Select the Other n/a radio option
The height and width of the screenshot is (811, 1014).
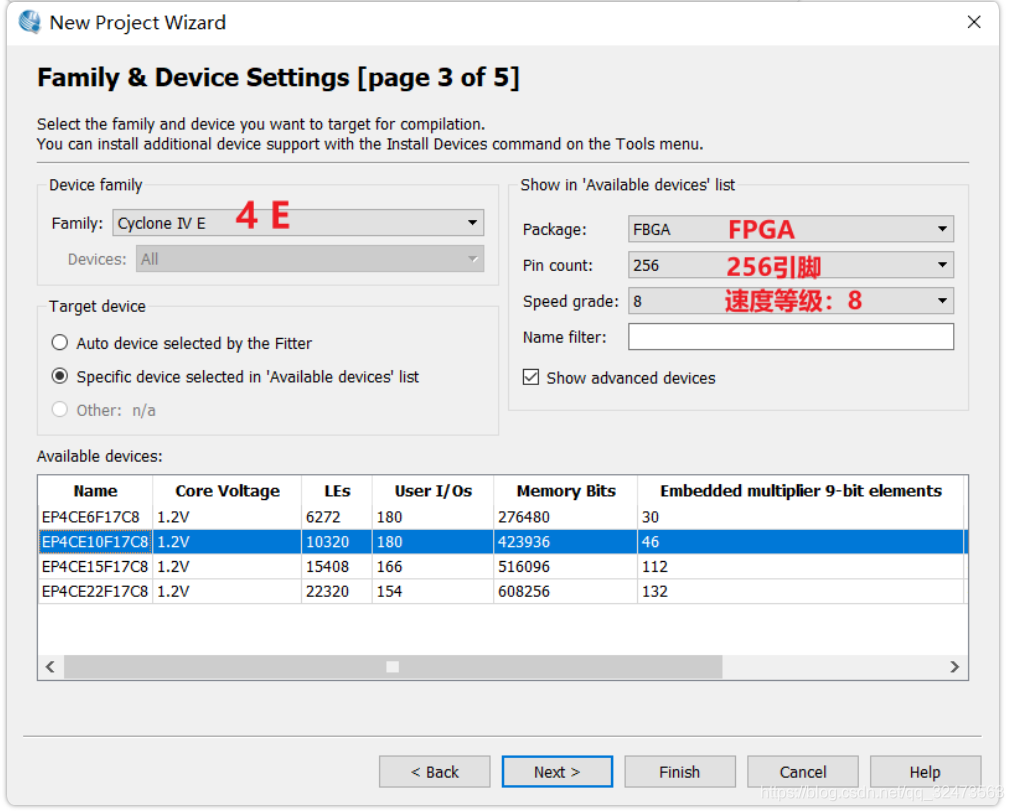59,410
